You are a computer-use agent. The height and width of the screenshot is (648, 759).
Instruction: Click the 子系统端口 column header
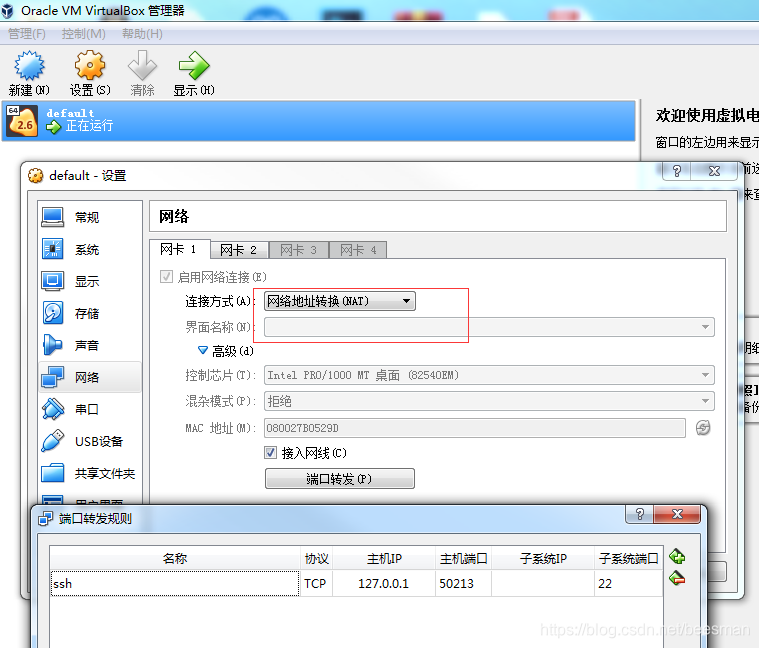[628, 558]
